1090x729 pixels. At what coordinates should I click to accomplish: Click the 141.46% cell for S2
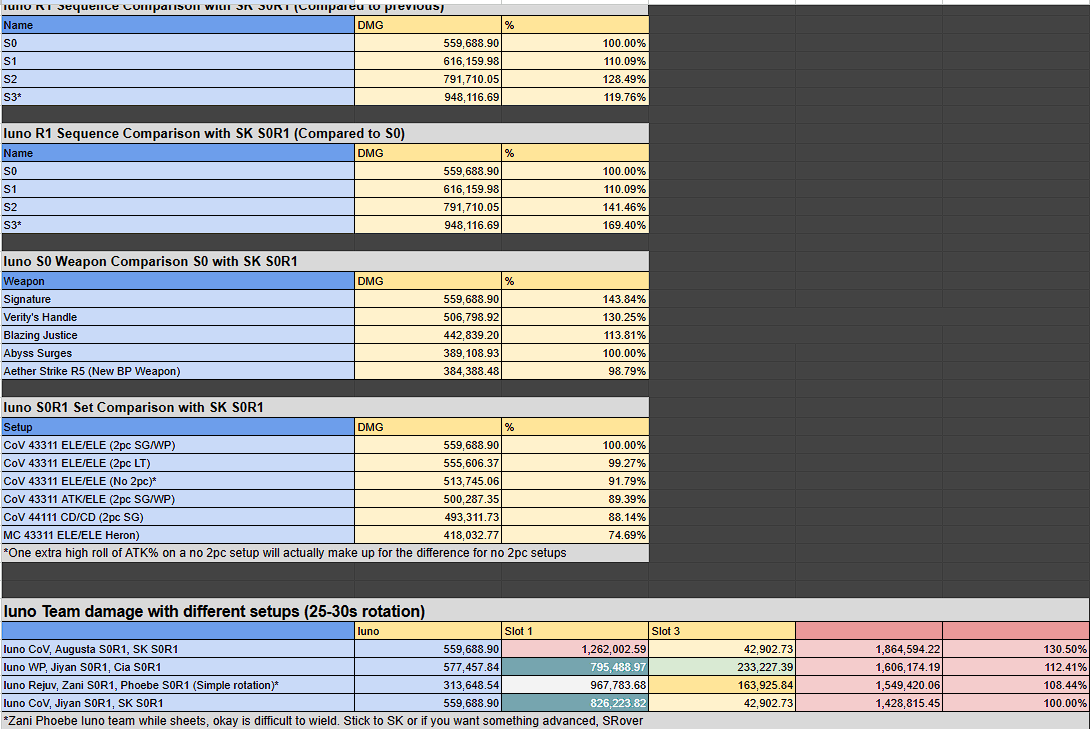point(575,207)
